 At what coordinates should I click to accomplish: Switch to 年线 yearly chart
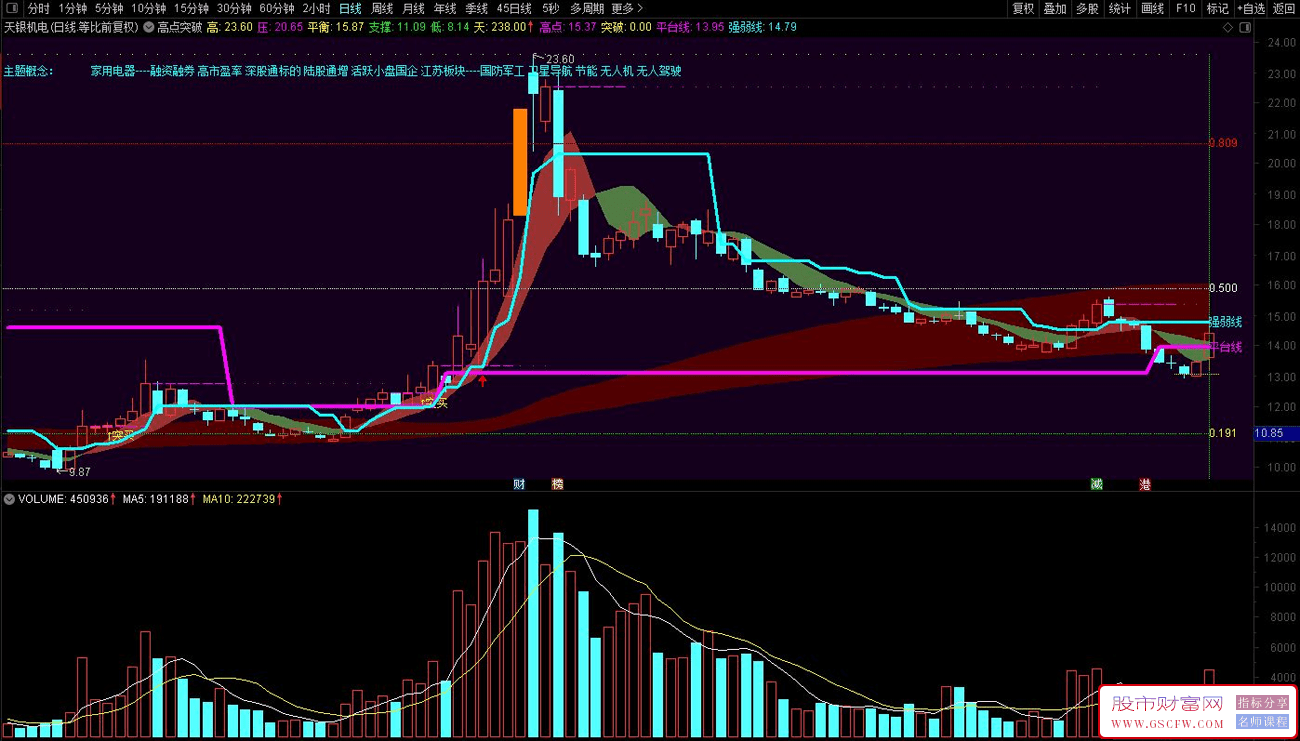coord(445,8)
